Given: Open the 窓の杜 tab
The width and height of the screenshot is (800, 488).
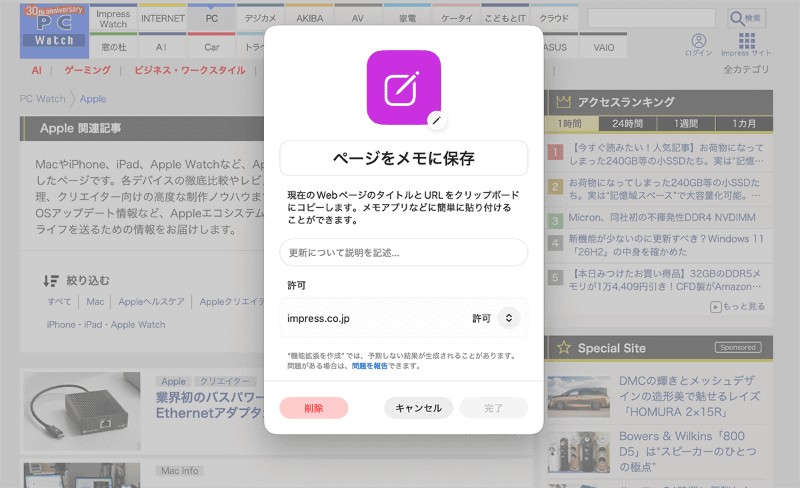Looking at the screenshot, I should point(113,47).
